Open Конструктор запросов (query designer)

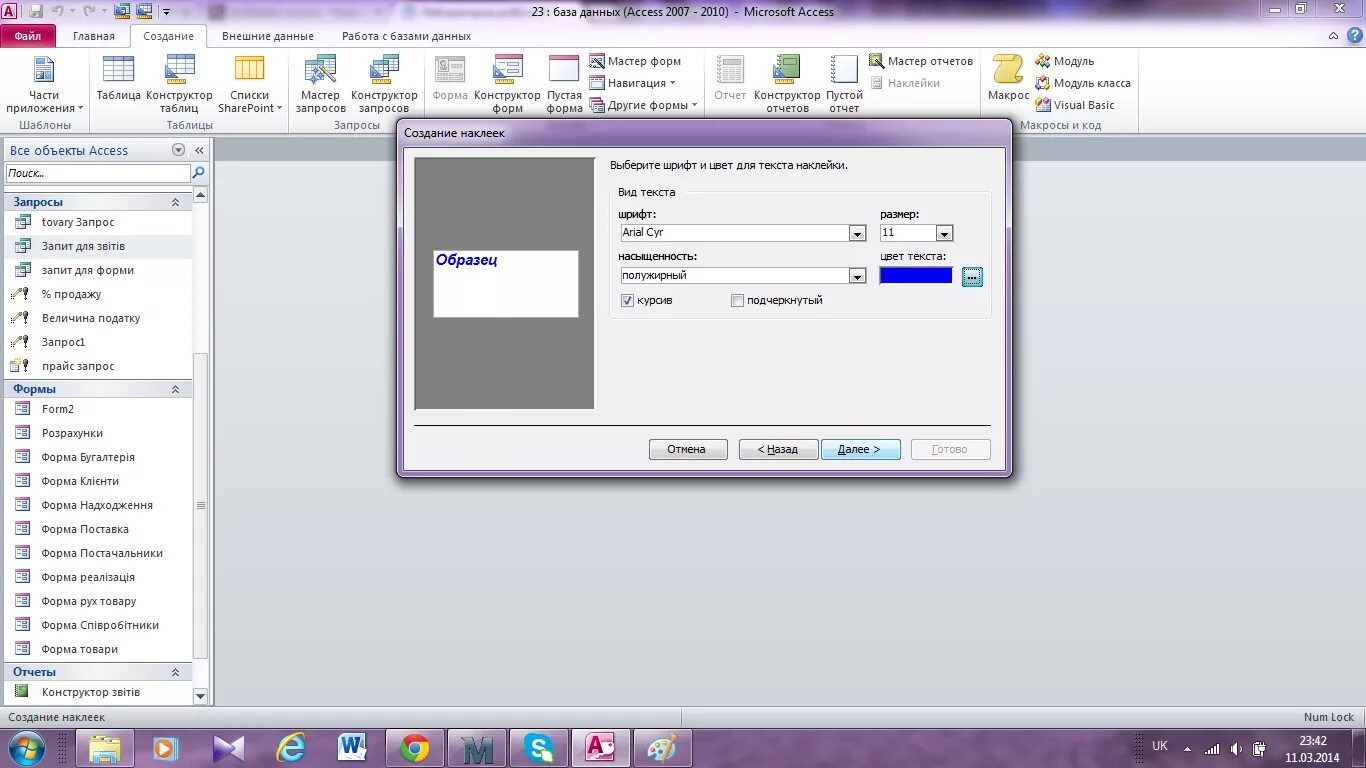(384, 85)
